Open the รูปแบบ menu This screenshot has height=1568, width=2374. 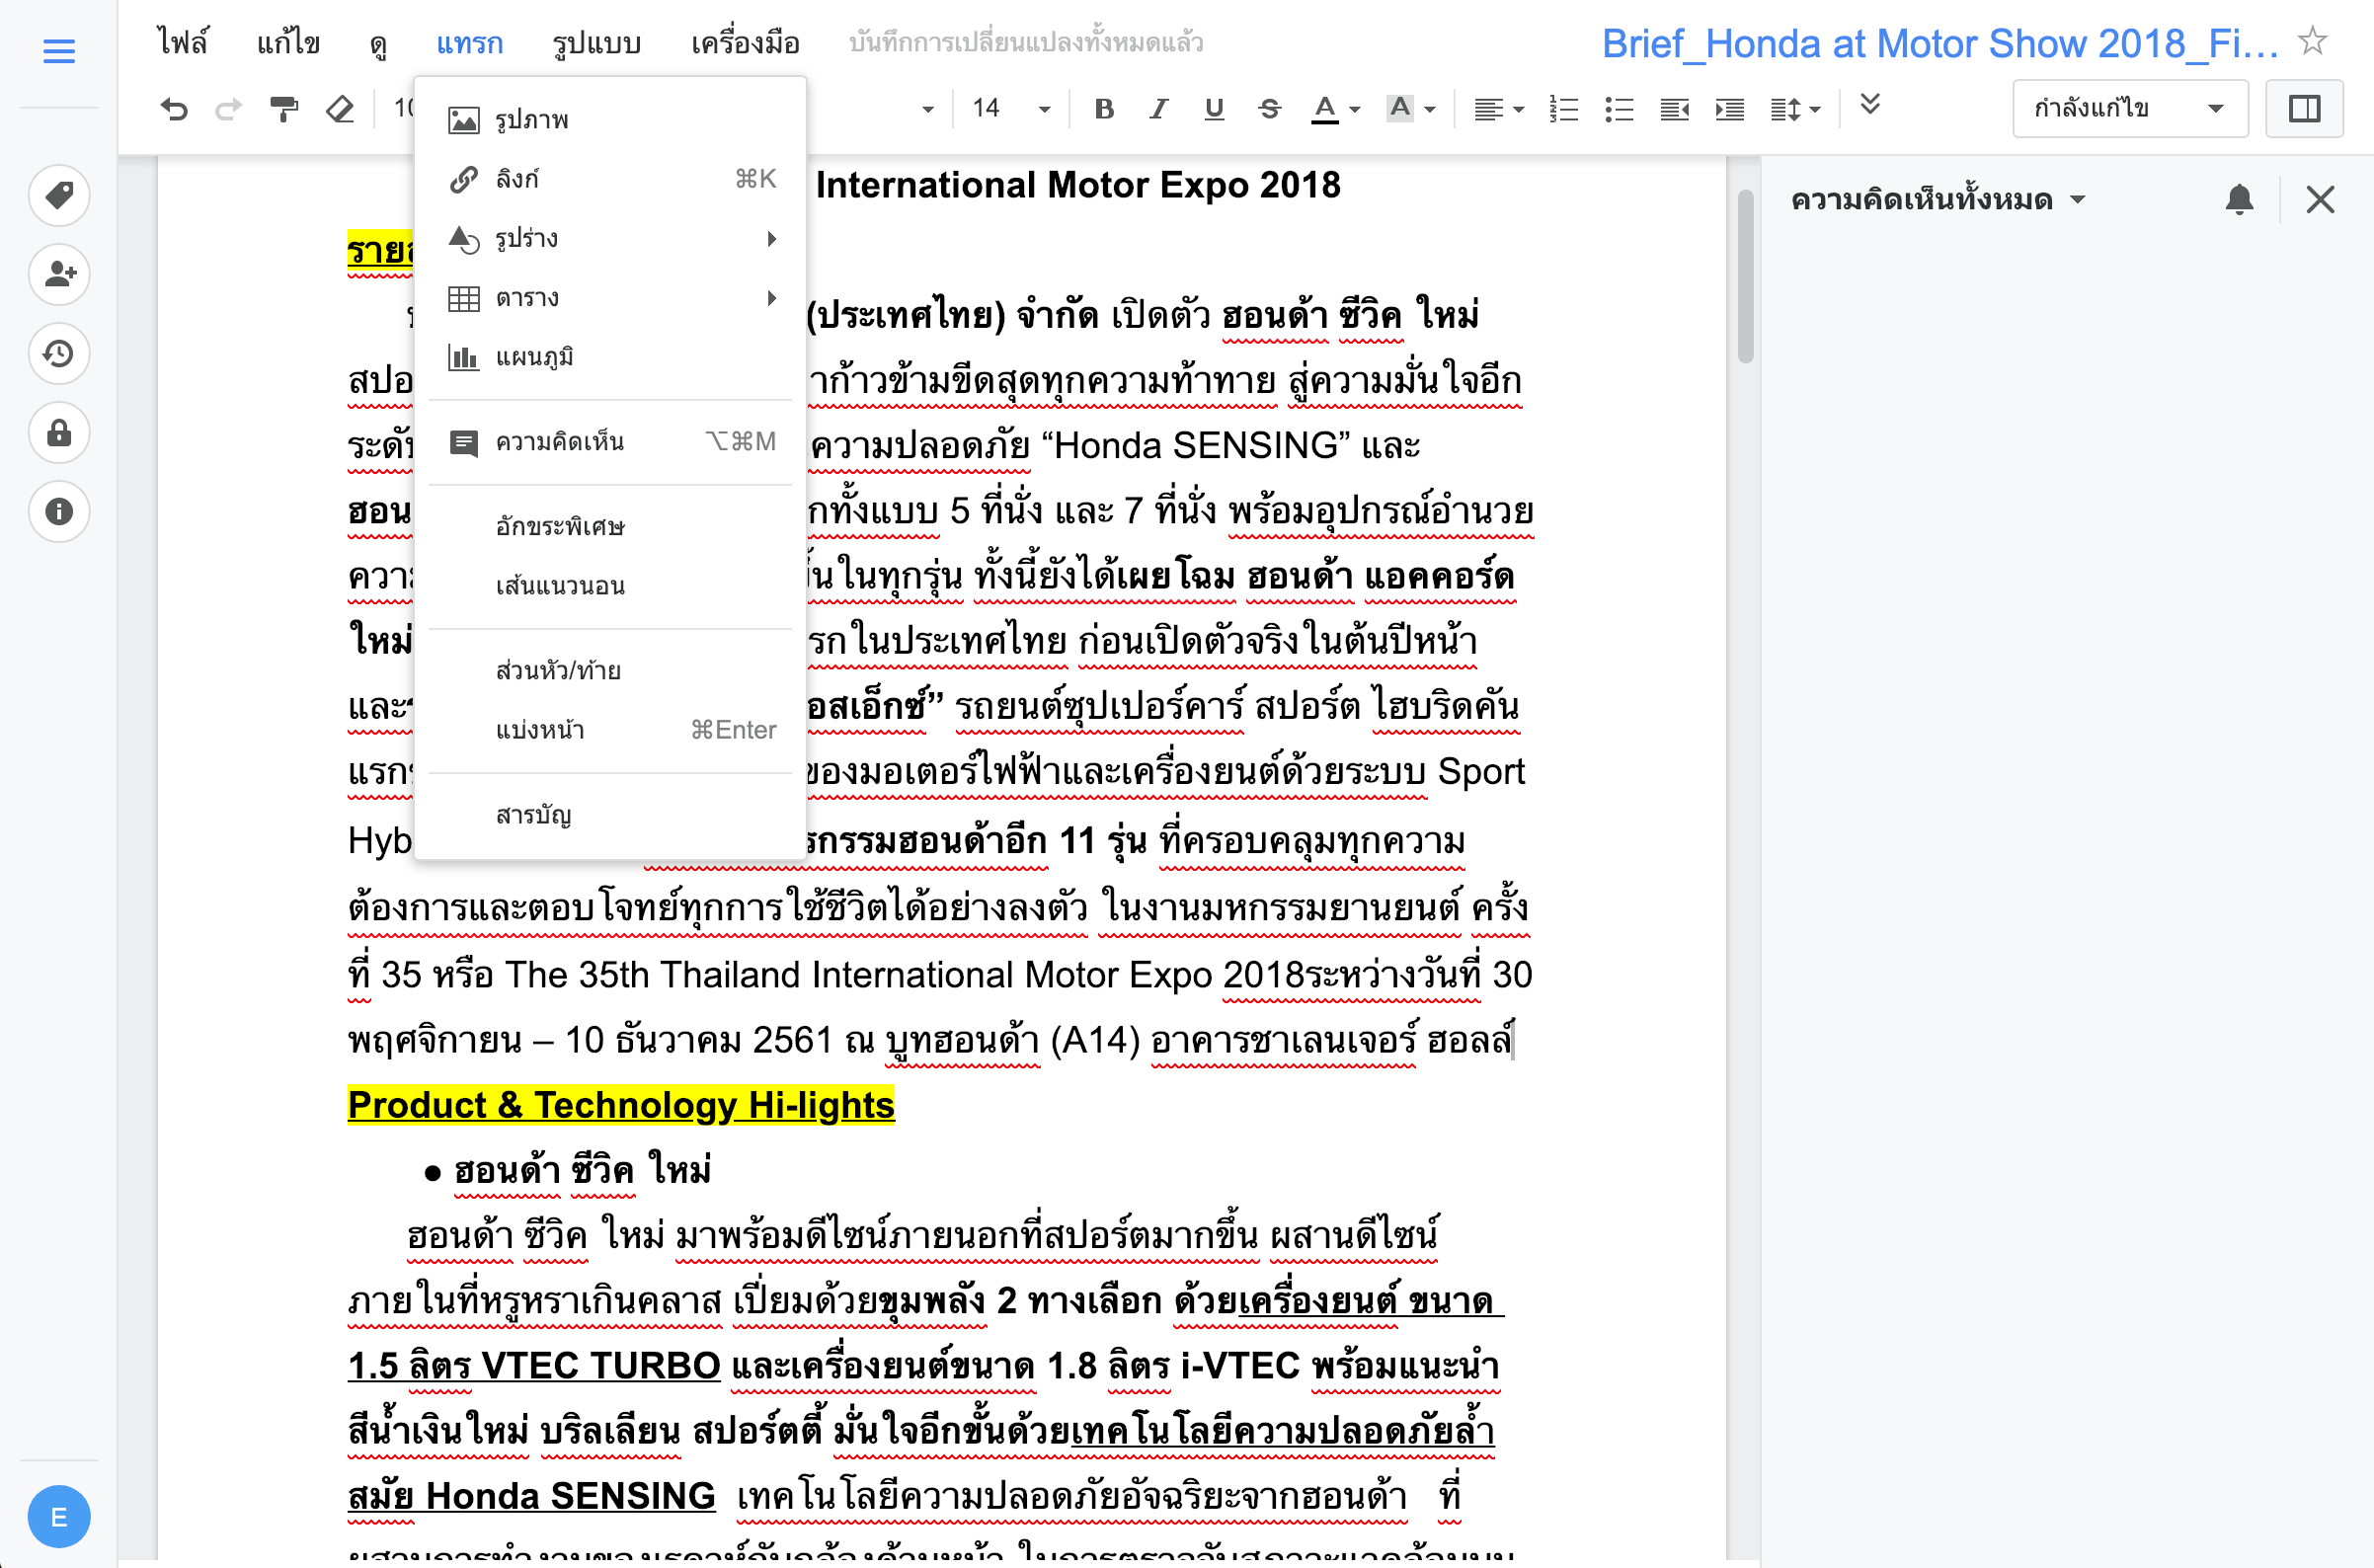[x=596, y=44]
